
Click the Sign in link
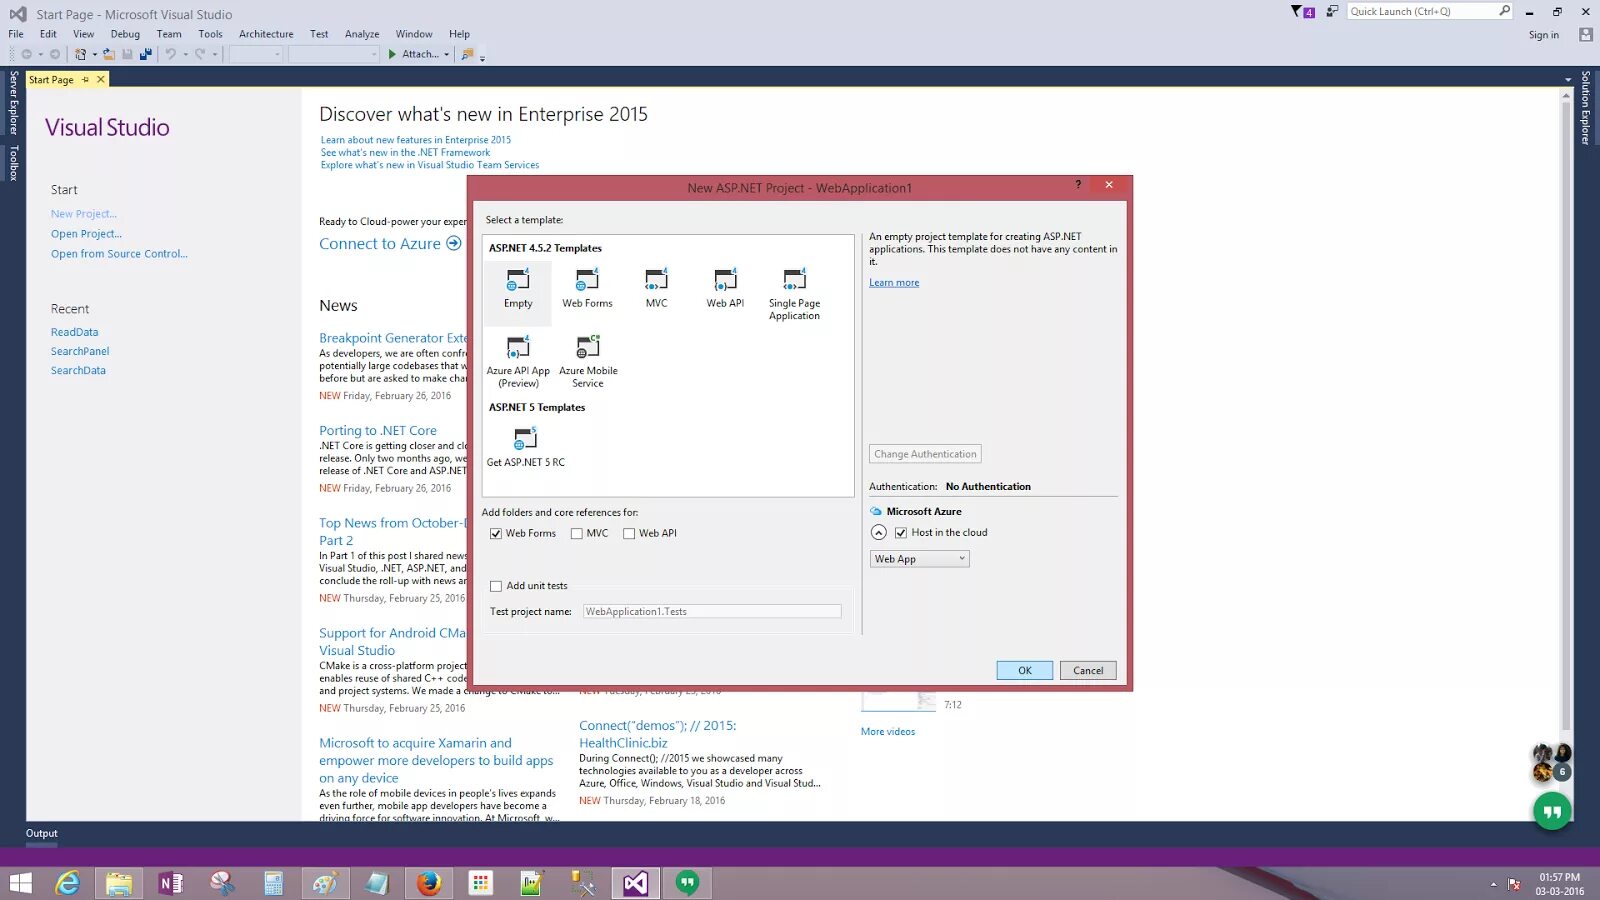[x=1543, y=35]
